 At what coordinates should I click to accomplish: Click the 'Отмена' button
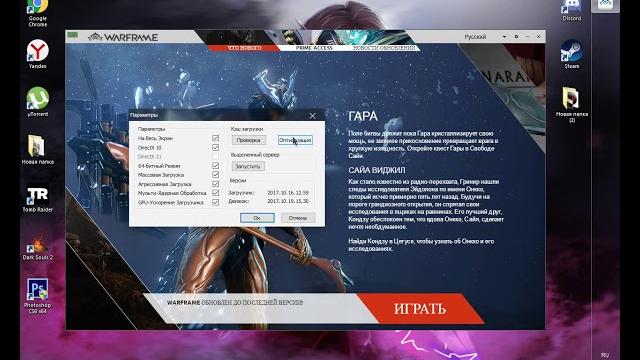coord(298,218)
